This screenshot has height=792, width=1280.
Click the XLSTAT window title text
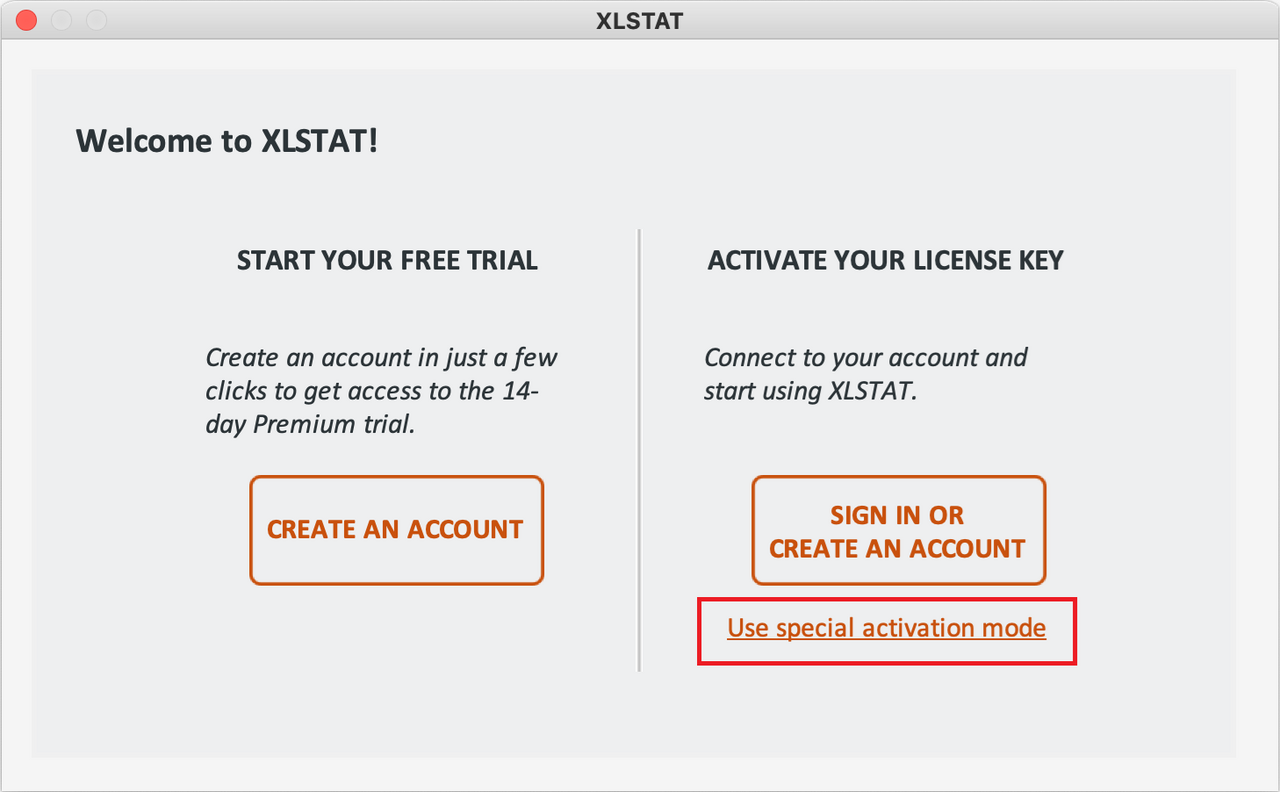[639, 20]
